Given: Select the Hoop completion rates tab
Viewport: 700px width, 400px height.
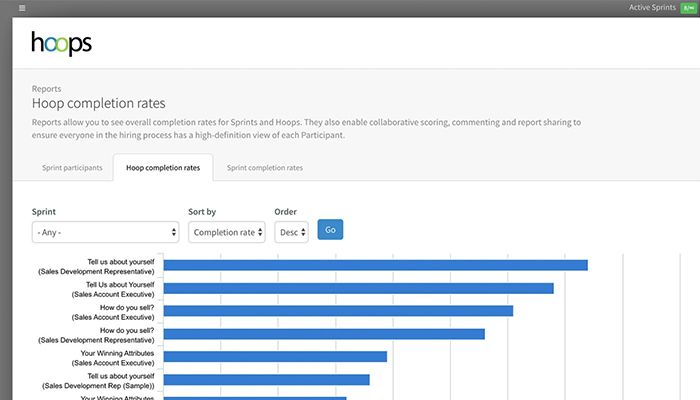Looking at the screenshot, I should 162,168.
